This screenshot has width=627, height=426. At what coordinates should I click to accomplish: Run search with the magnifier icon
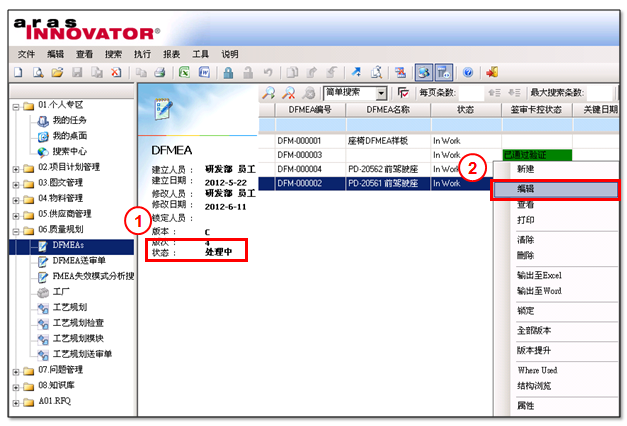tap(268, 93)
